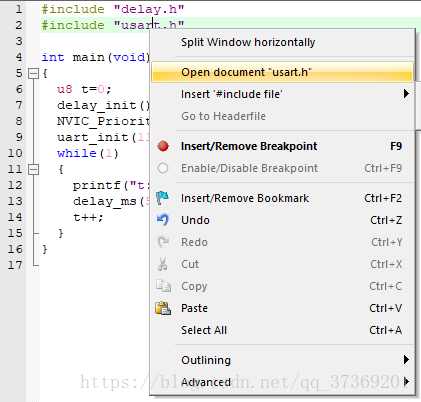Click the grayed Redo arrow icon
This screenshot has height=402, width=421.
[163, 242]
